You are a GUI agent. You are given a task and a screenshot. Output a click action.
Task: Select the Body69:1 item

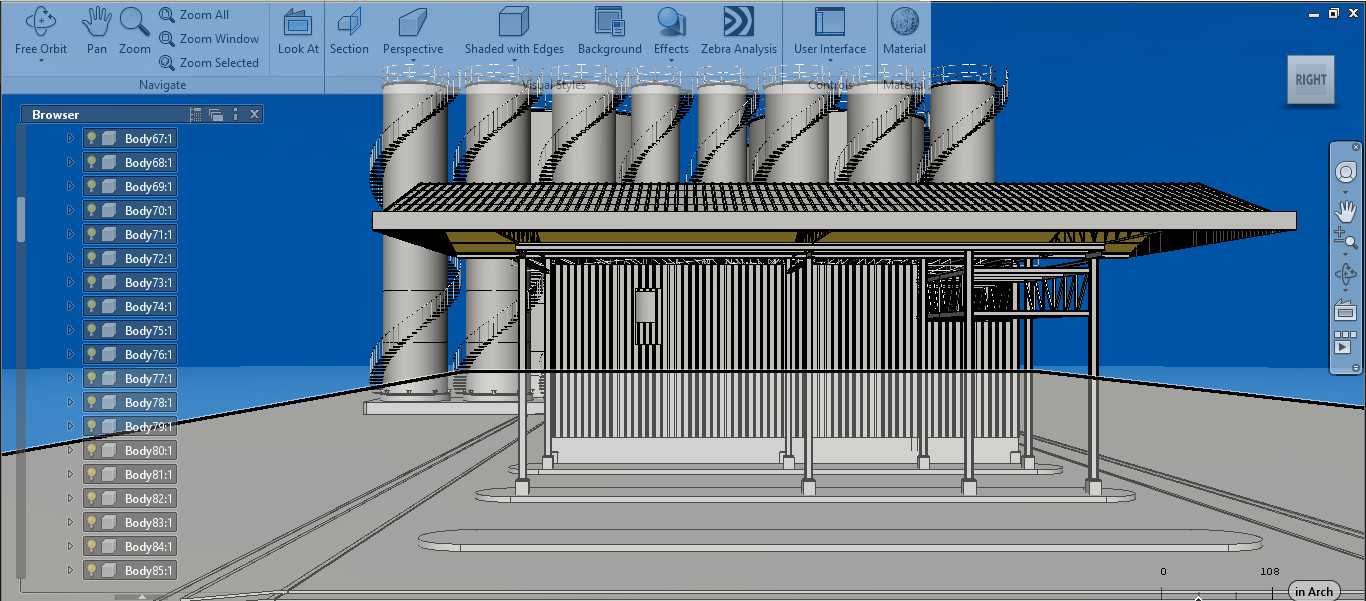point(130,186)
